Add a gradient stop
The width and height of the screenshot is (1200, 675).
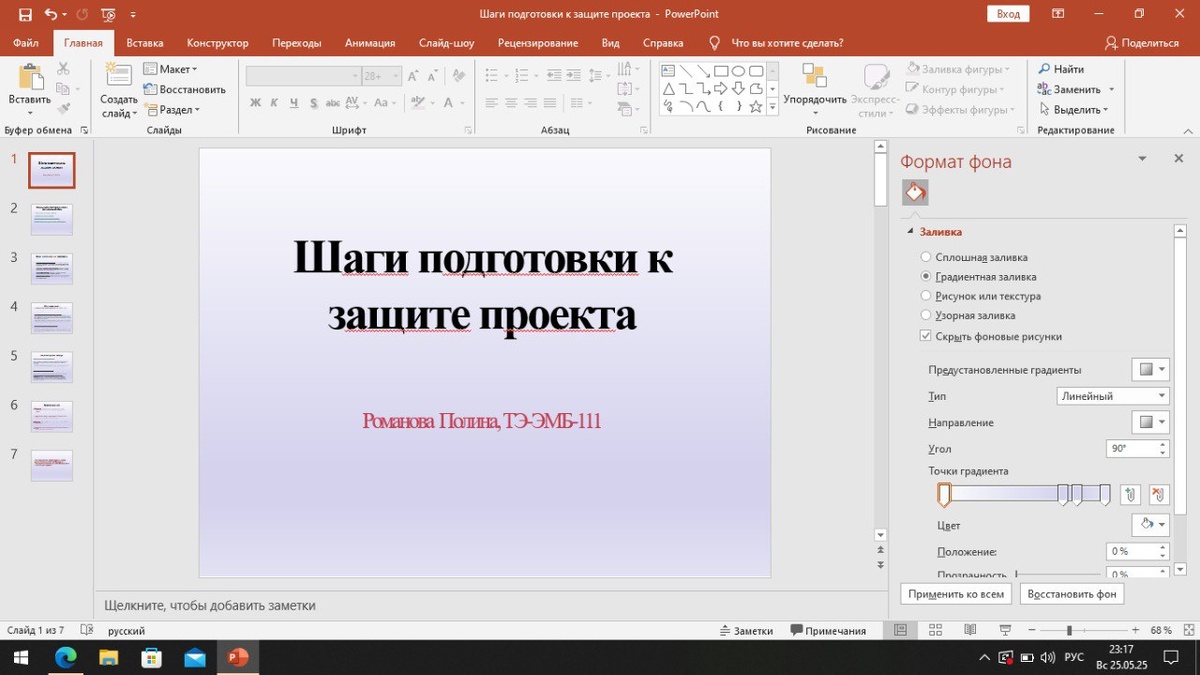click(x=1130, y=494)
